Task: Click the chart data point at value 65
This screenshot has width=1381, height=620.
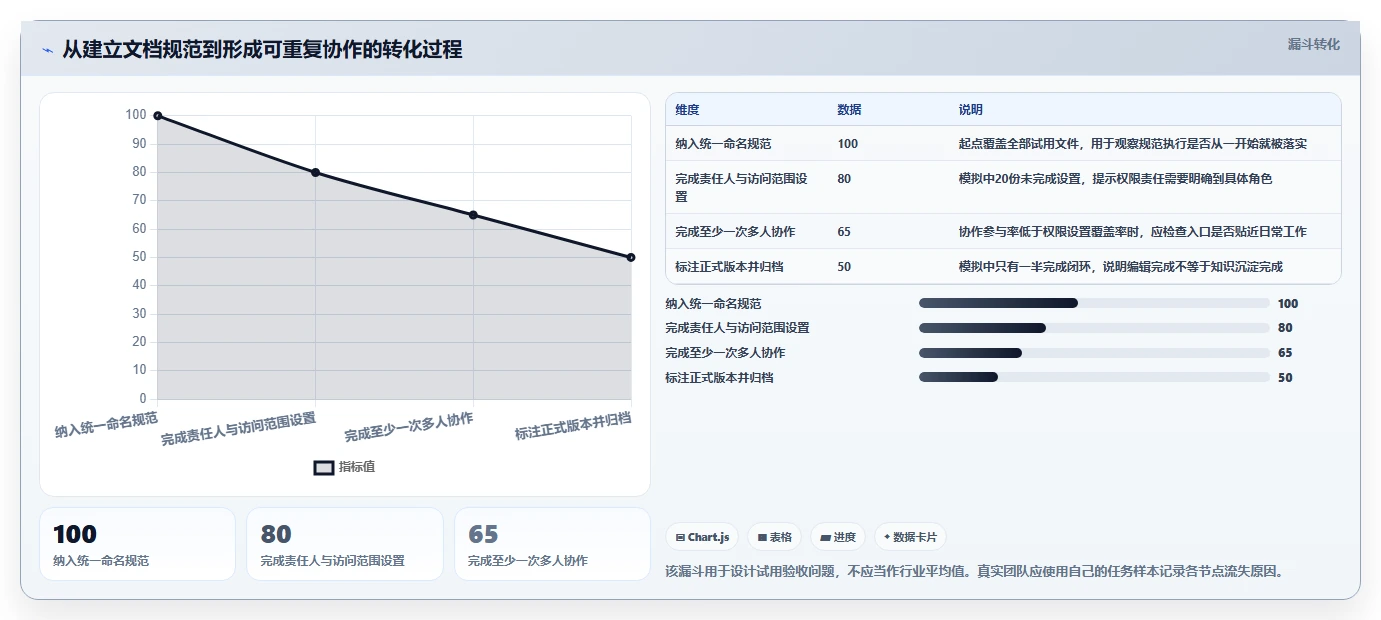Action: 473,215
